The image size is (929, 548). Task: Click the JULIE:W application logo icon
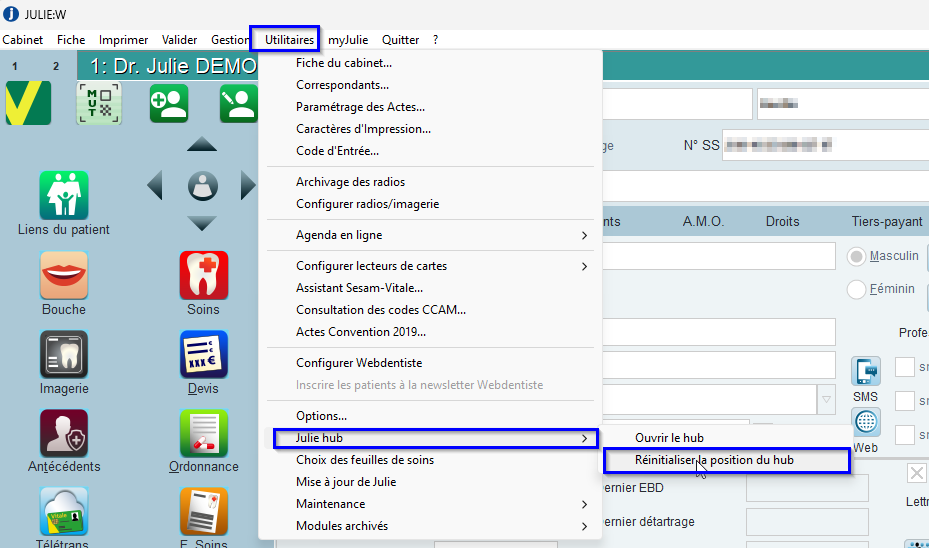tap(11, 14)
